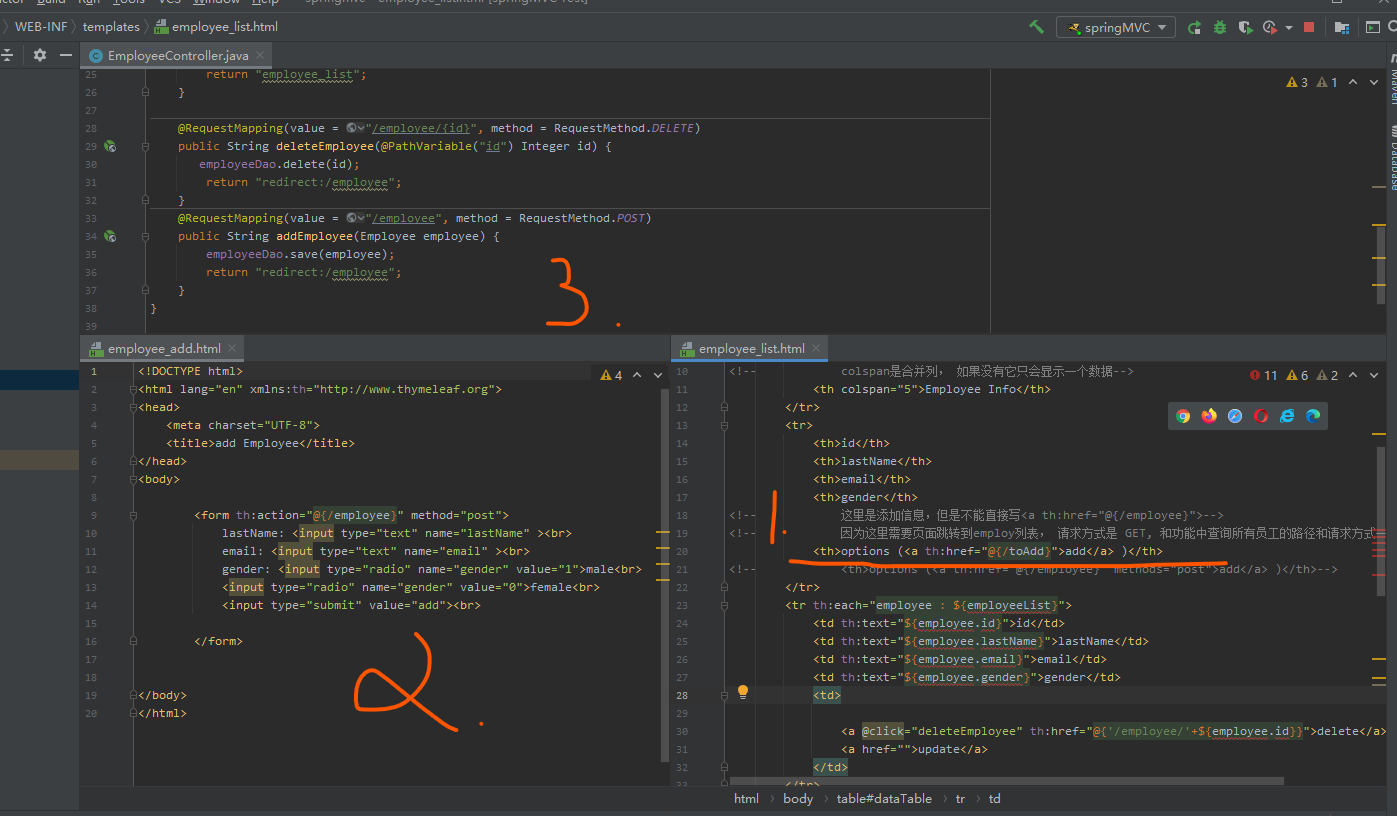Click the 3 warnings indicator in EmployeeController editor
This screenshot has width=1397, height=816.
[1297, 82]
